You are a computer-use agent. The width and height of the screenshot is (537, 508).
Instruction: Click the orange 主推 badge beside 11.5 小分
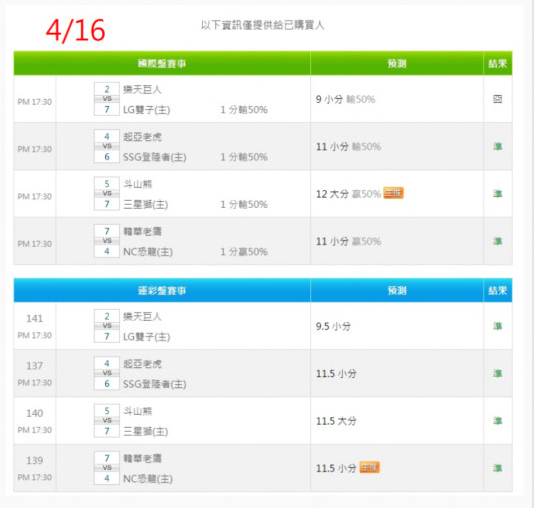point(369,468)
